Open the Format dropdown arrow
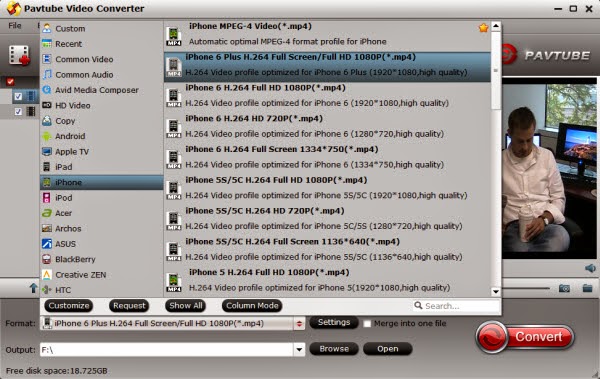Screen dimensions: 600x379 pos(299,323)
